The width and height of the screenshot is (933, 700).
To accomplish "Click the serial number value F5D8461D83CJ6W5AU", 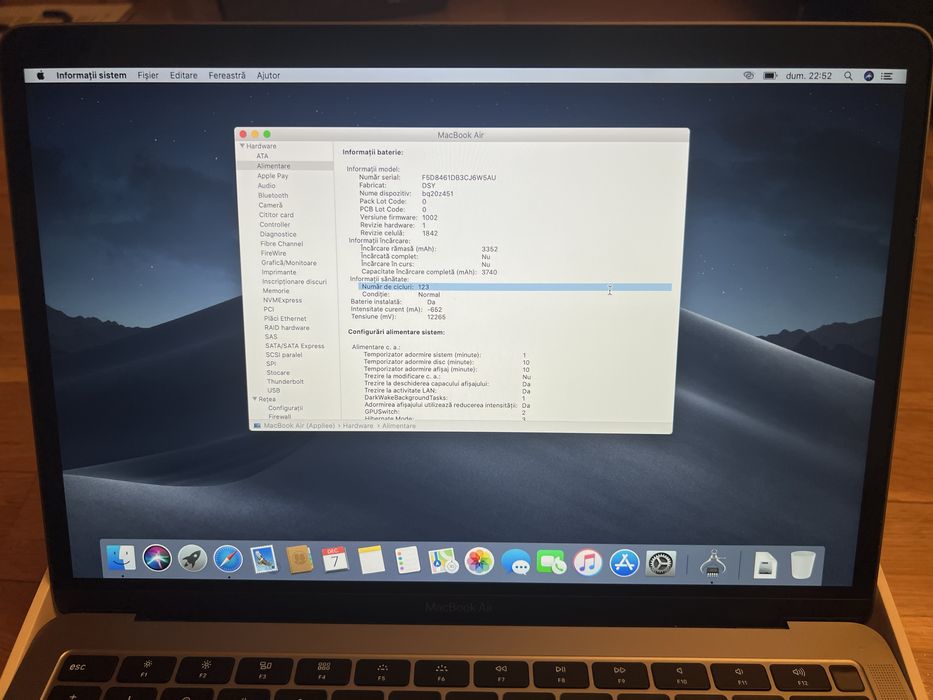I will pyautogui.click(x=458, y=177).
